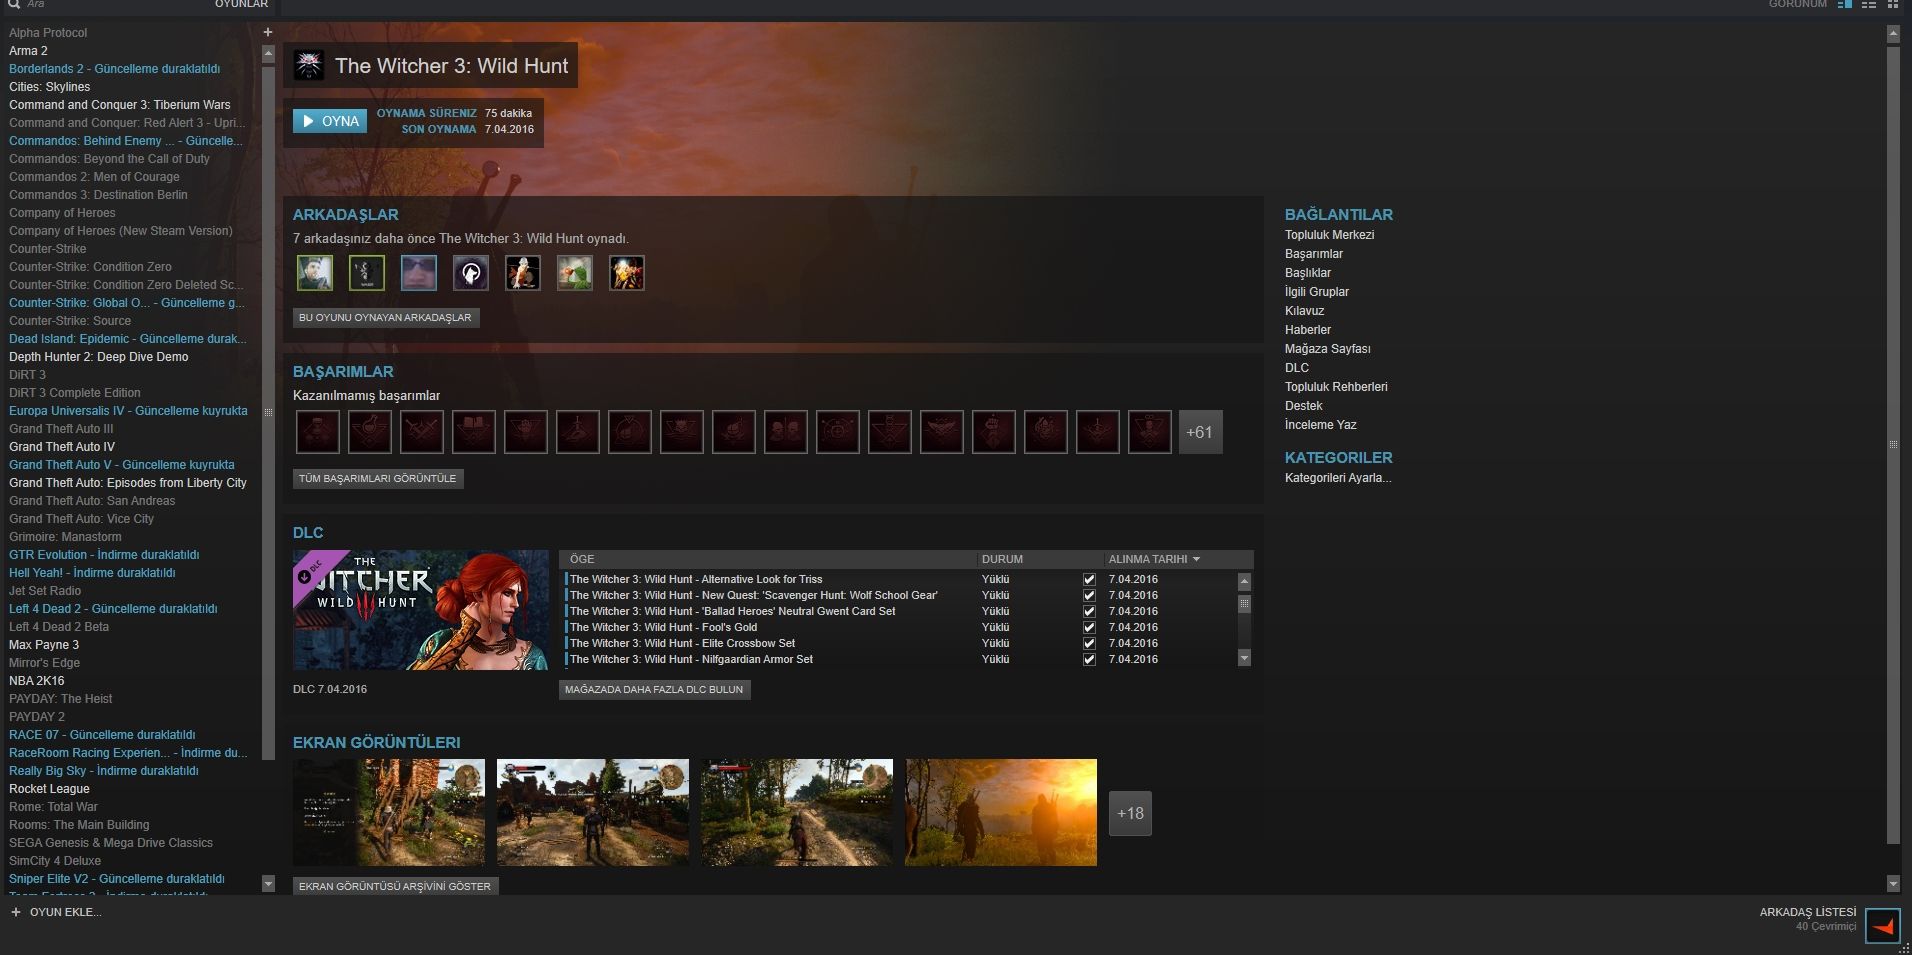Open the sunset screenshot thumbnail
Image resolution: width=1912 pixels, height=955 pixels.
[x=1001, y=812]
